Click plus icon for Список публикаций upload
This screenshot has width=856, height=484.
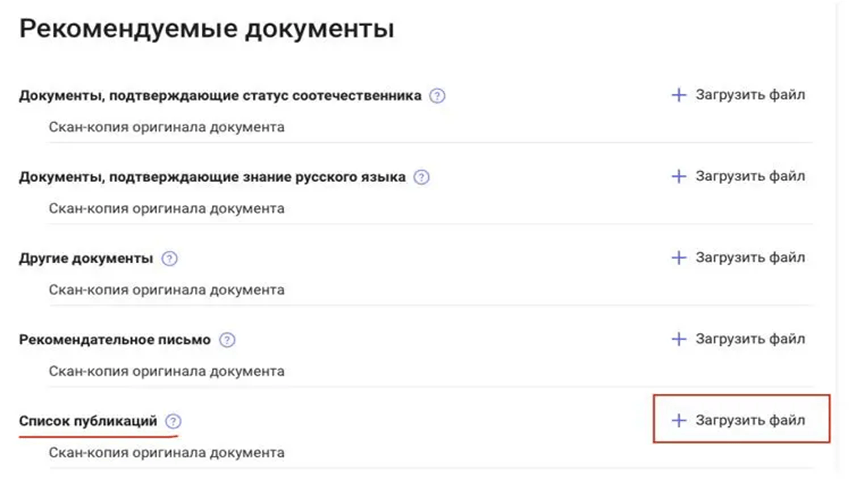click(x=678, y=421)
